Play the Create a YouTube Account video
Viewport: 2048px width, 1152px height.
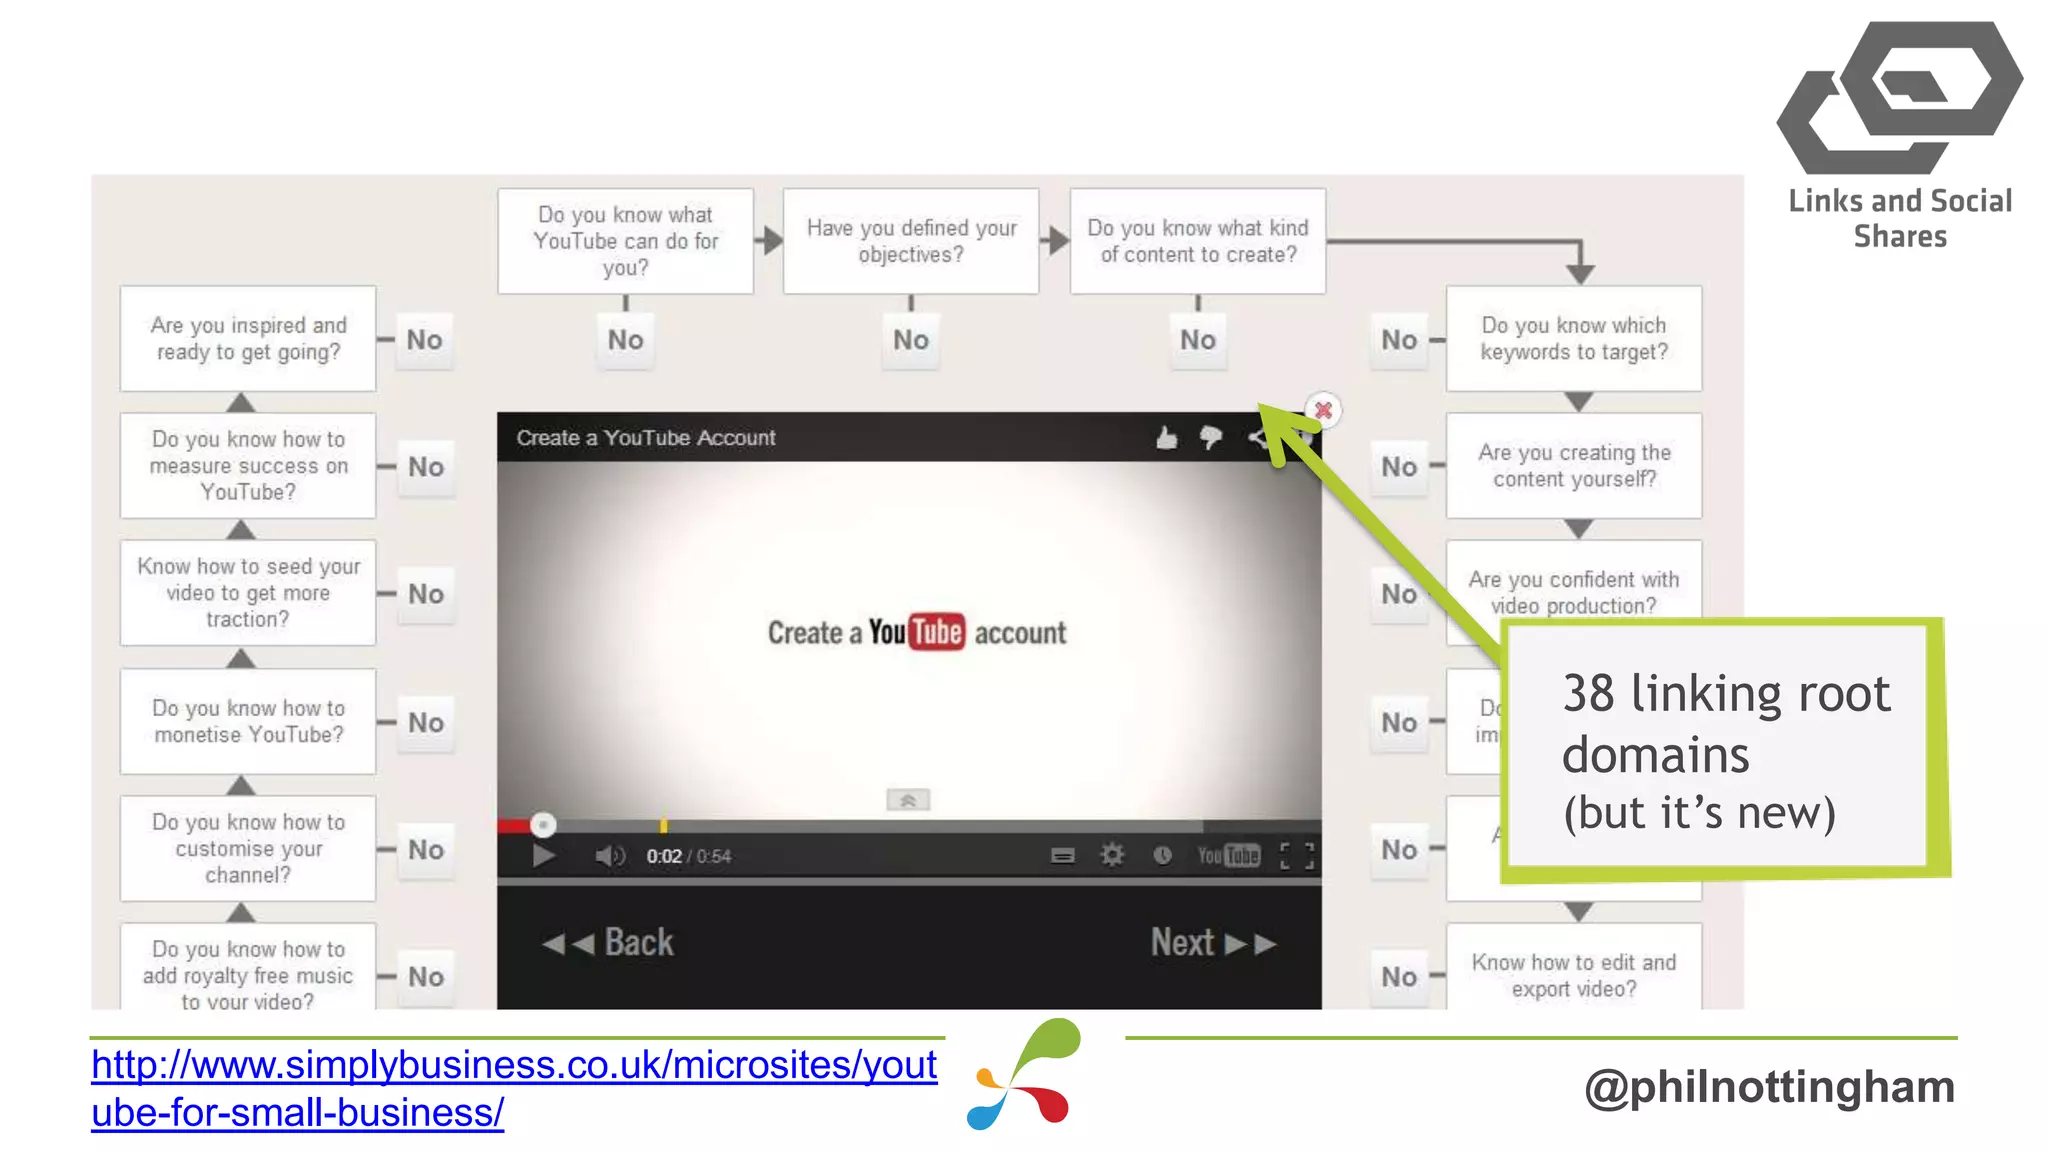tap(543, 856)
